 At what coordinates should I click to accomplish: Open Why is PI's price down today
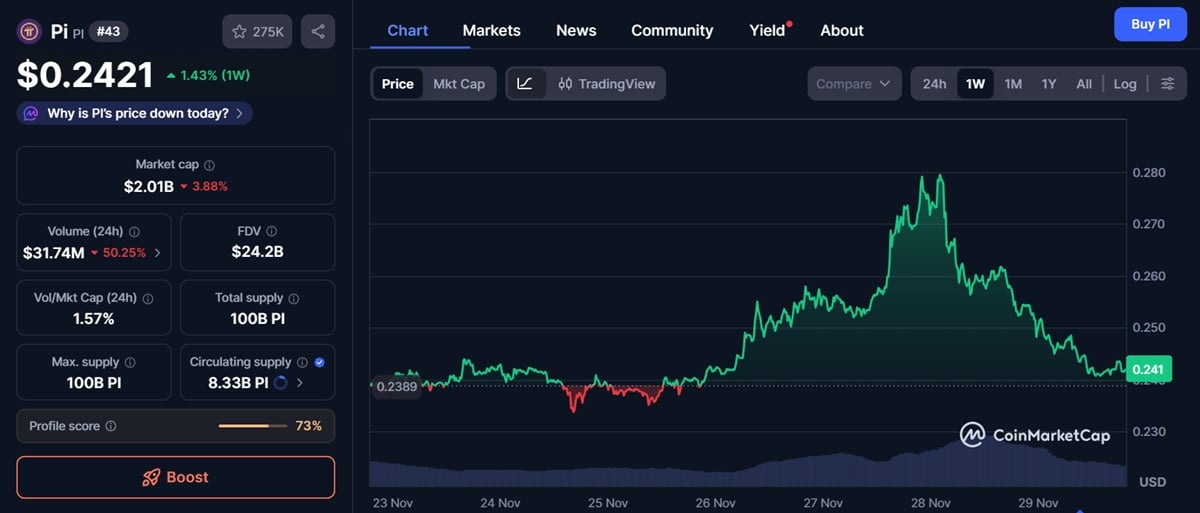pos(135,113)
